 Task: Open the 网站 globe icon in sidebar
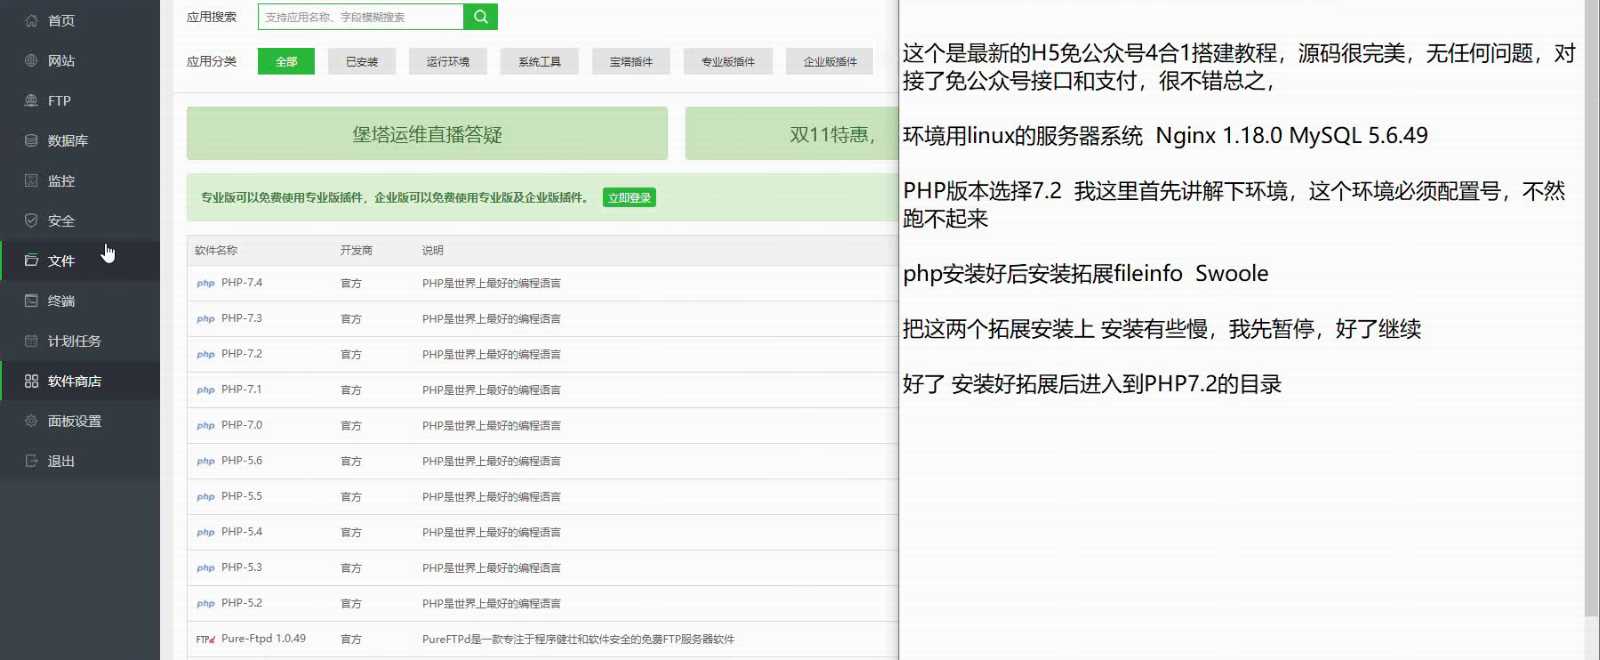coord(31,60)
